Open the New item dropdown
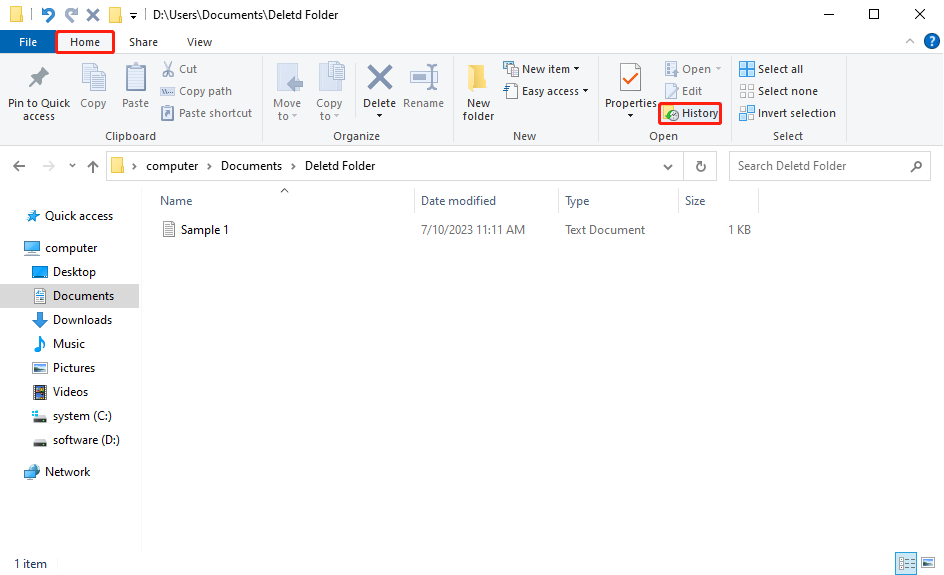 click(577, 69)
